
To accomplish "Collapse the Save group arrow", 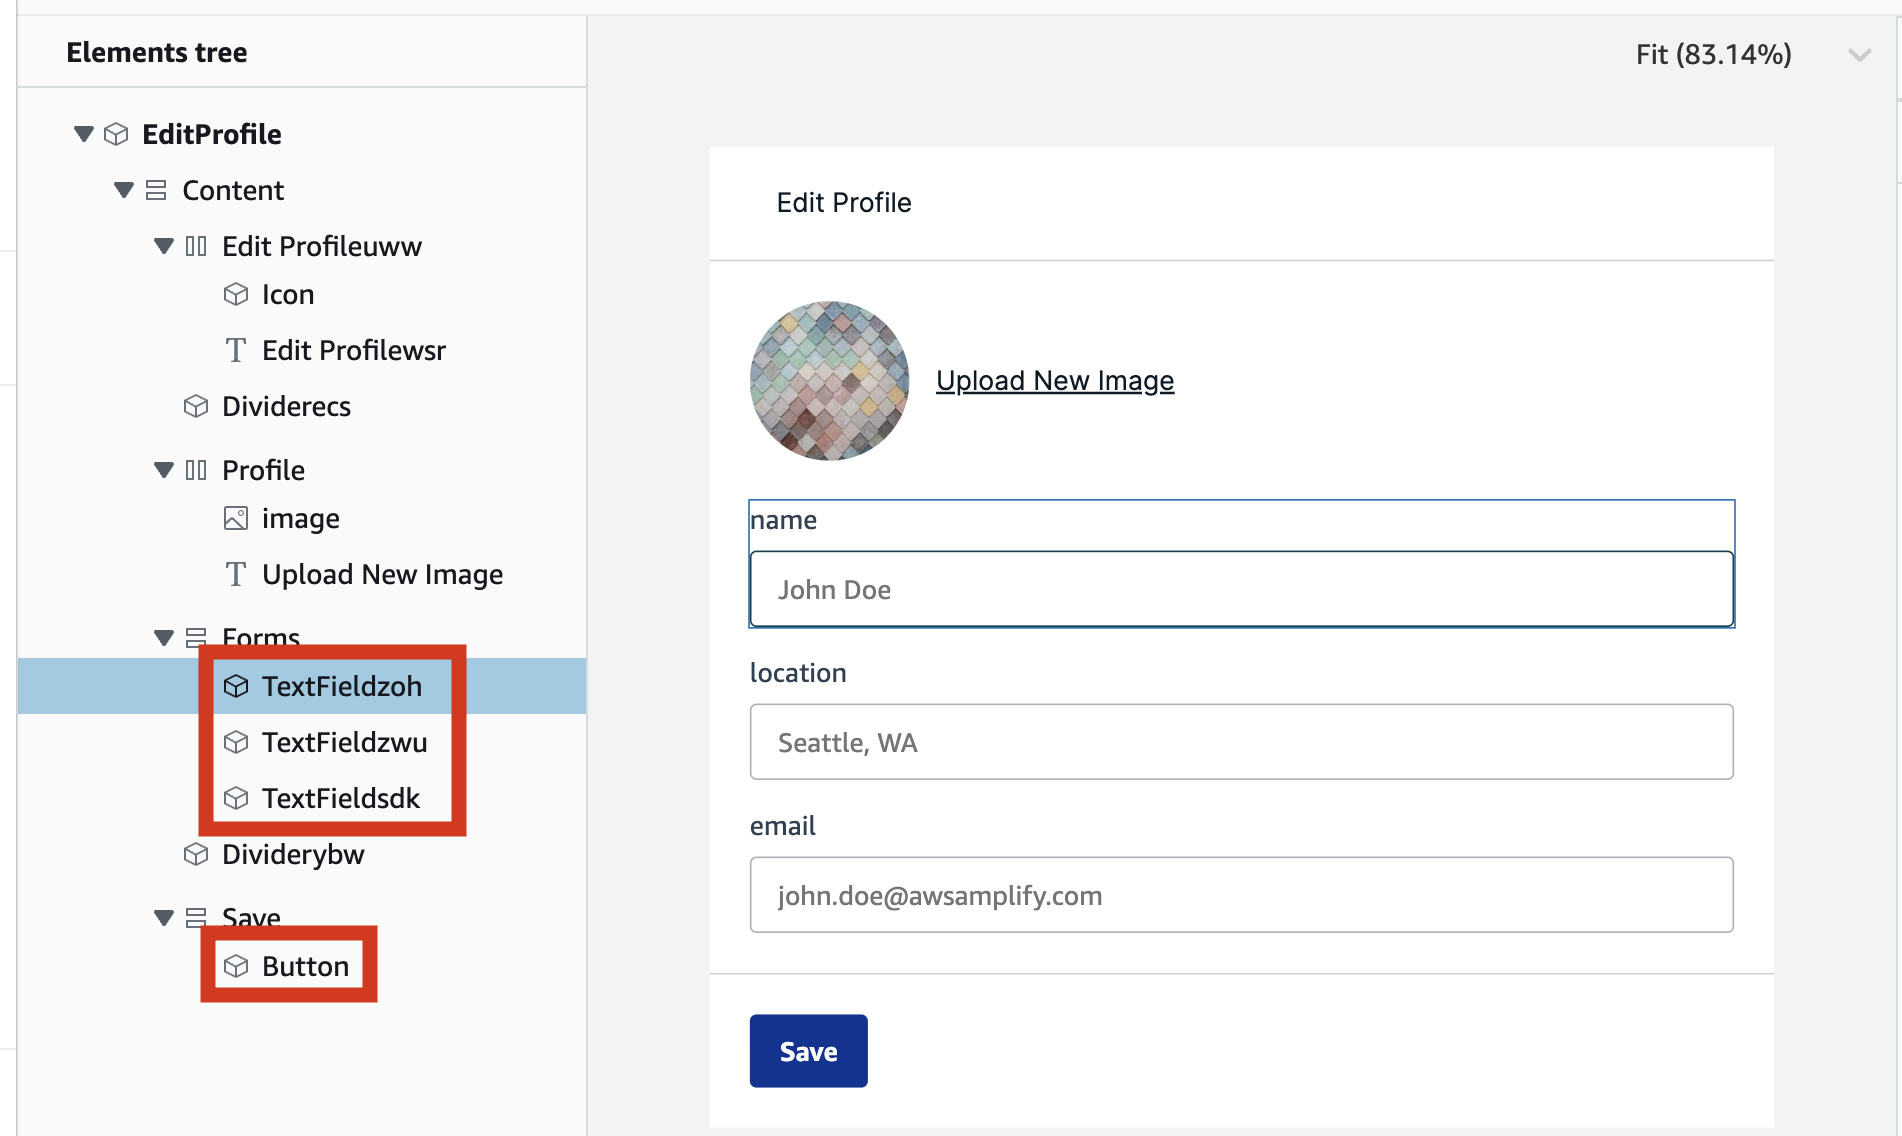I will pyautogui.click(x=164, y=917).
